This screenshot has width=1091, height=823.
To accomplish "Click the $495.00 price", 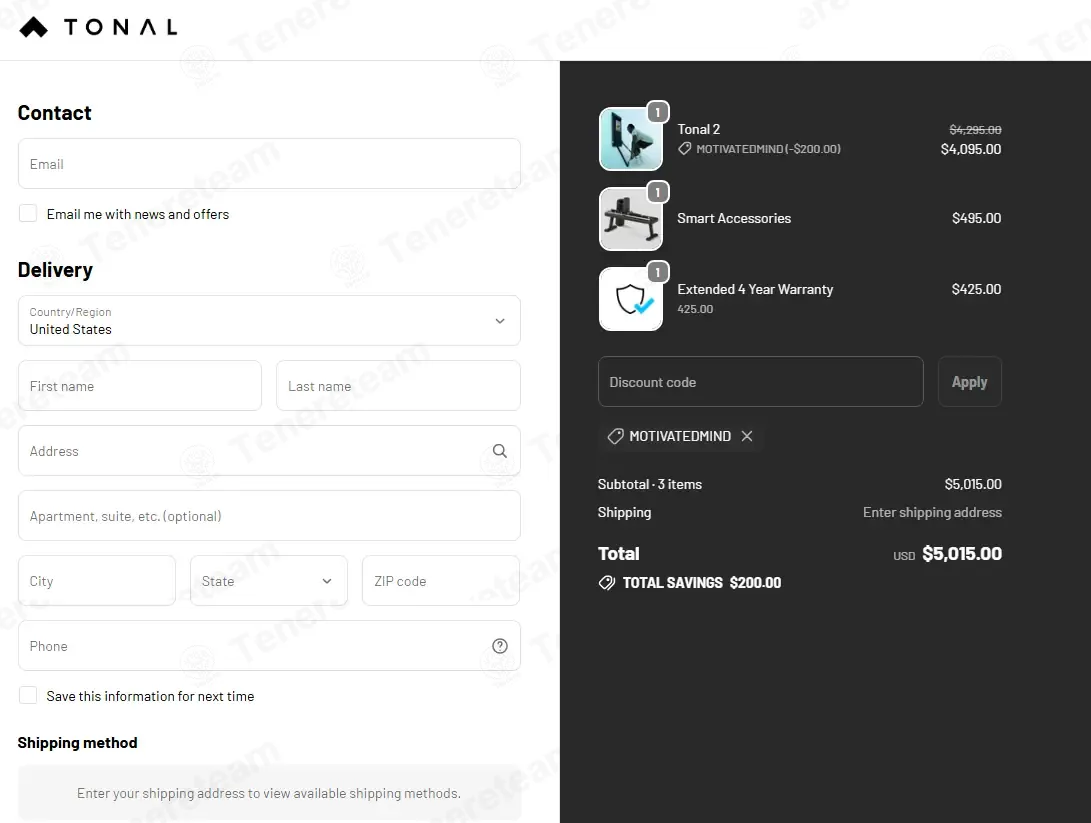I will point(977,218).
